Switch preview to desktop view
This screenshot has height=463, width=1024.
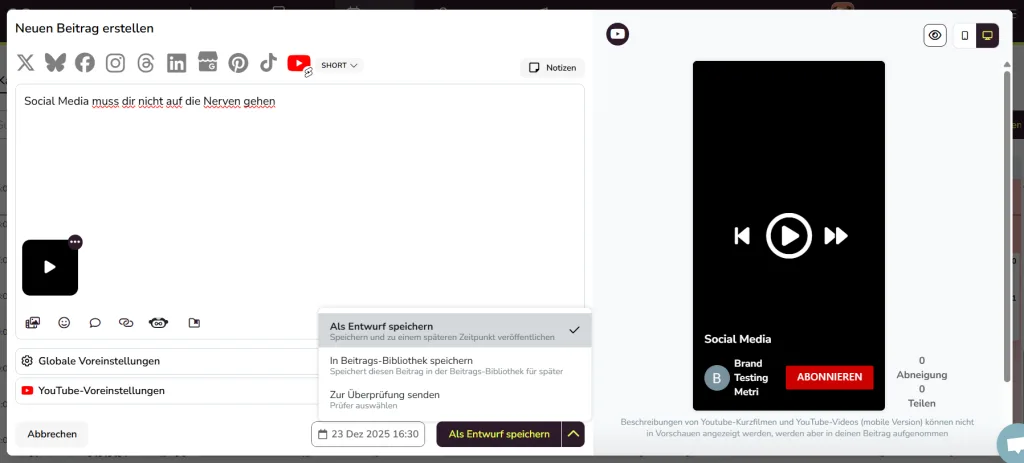point(987,35)
